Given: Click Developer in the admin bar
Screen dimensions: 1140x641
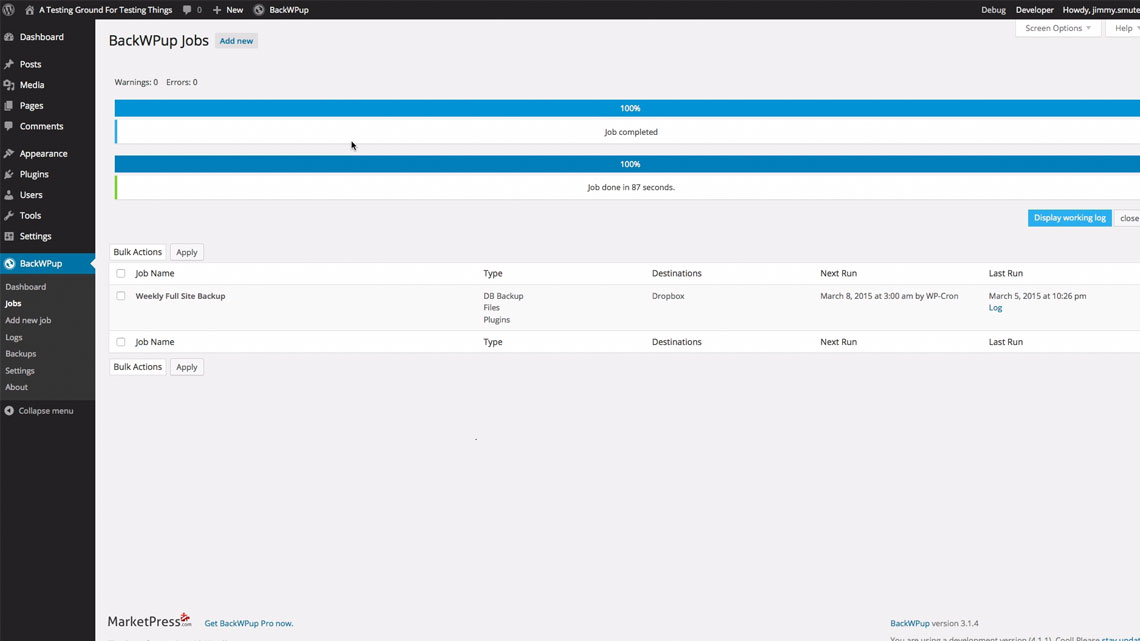Looking at the screenshot, I should click(1035, 10).
